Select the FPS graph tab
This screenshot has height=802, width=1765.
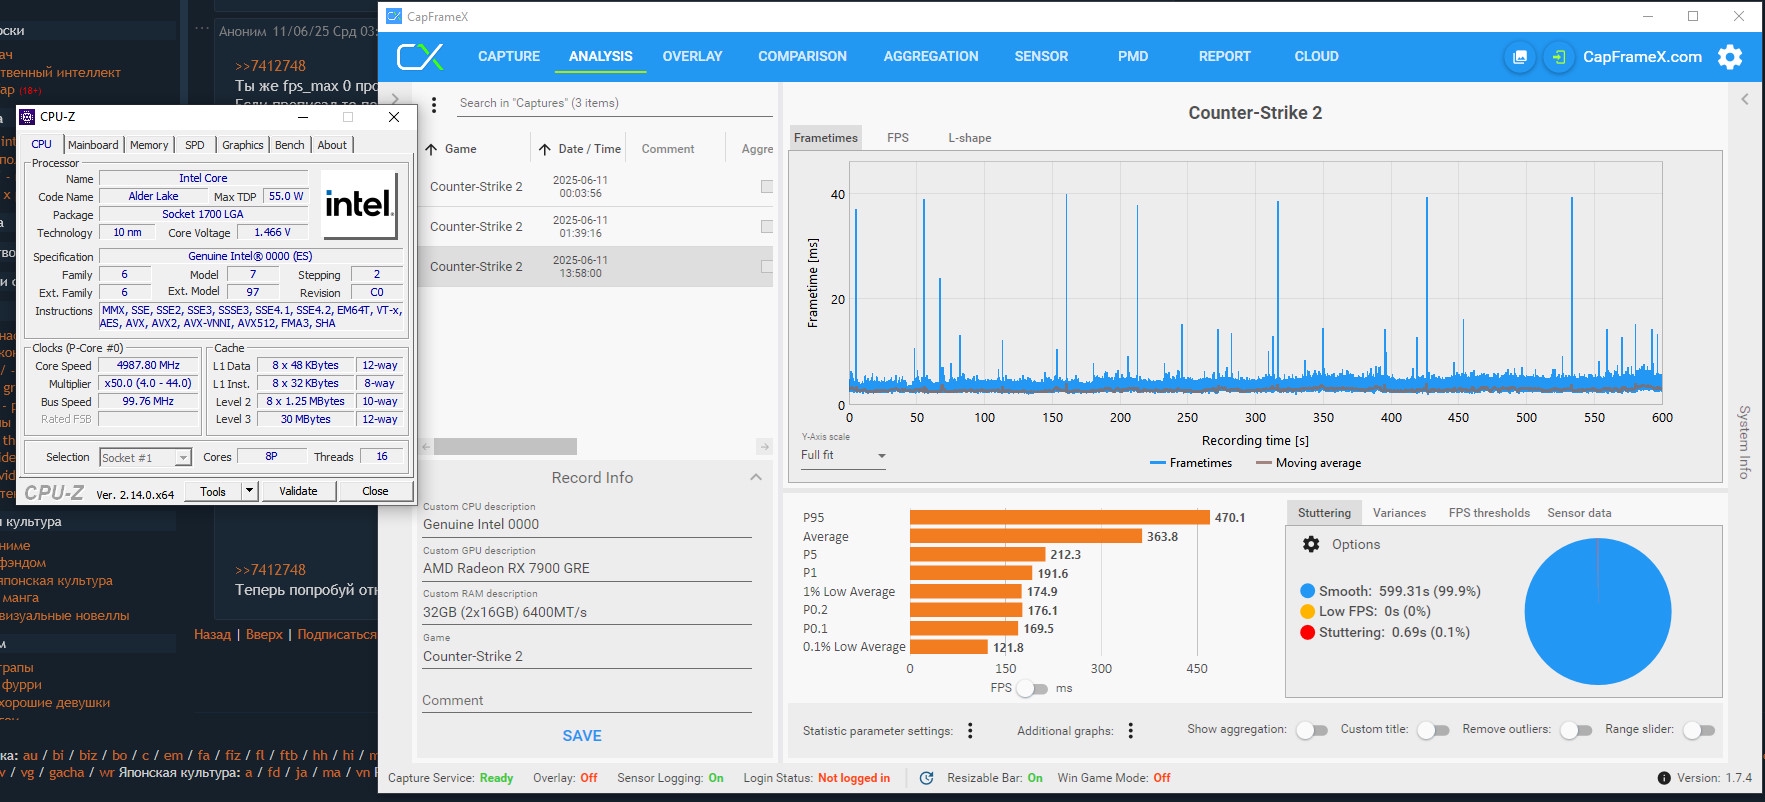(898, 138)
